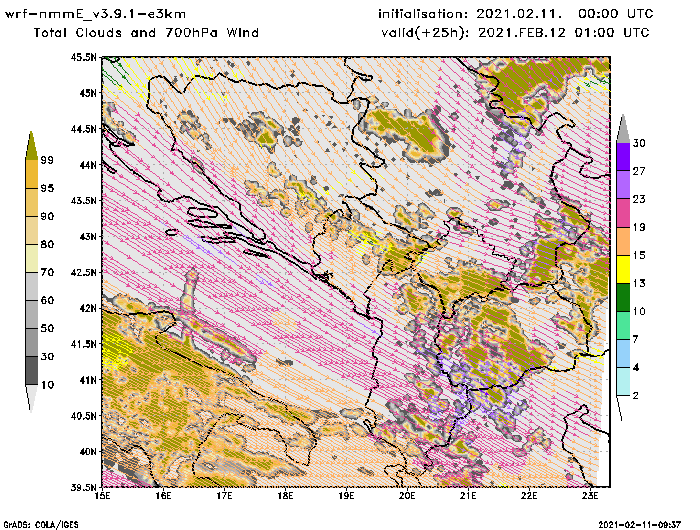Click the wind legend swatch between 10 and 13
The width and height of the screenshot is (700, 530).
(623, 297)
